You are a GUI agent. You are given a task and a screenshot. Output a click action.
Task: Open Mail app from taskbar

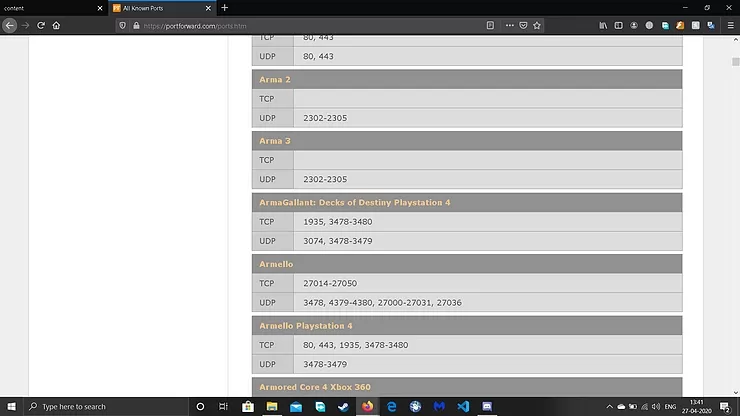click(296, 406)
